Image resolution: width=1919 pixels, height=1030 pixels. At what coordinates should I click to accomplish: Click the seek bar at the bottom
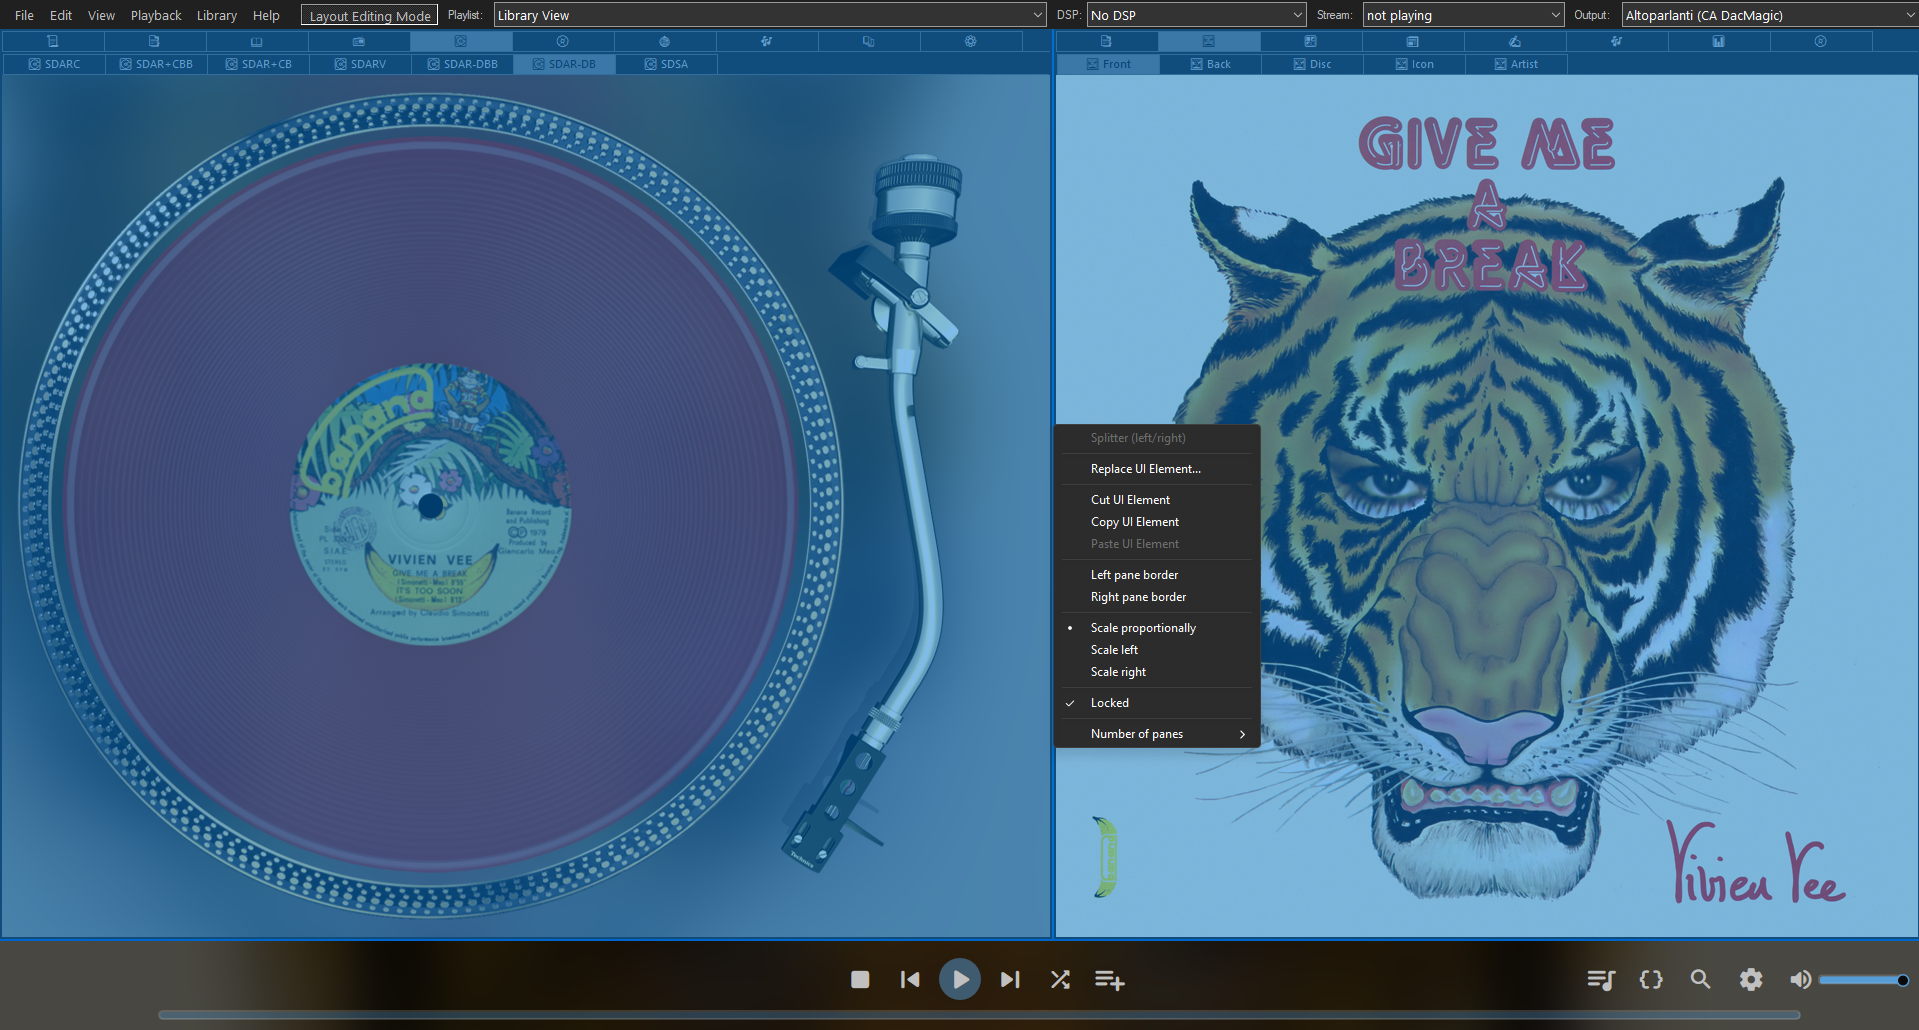pos(979,1015)
